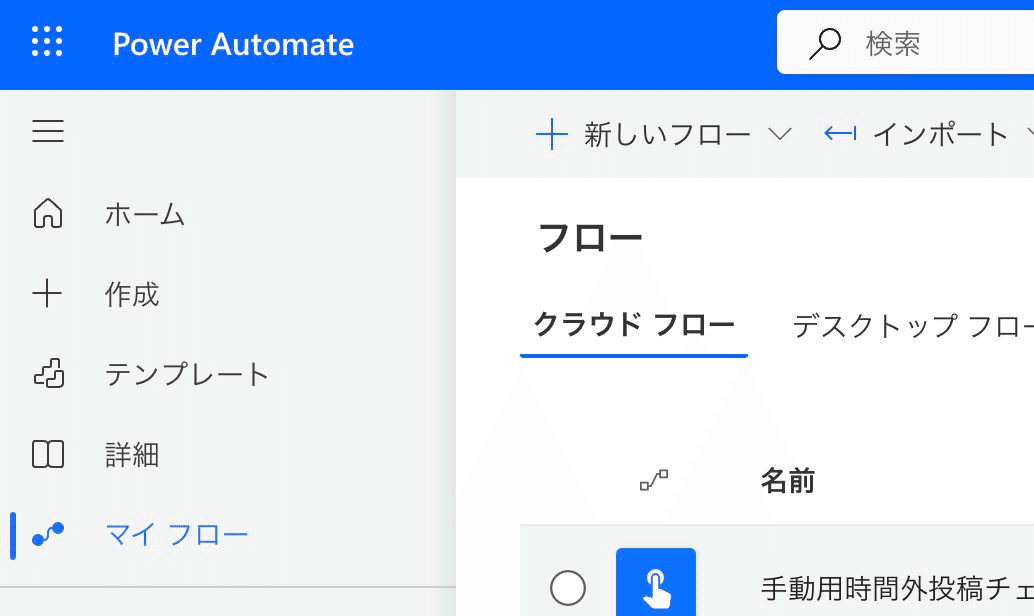1034x616 pixels.
Task: Collapse the sidebar with the hamburger icon
Action: coord(48,131)
